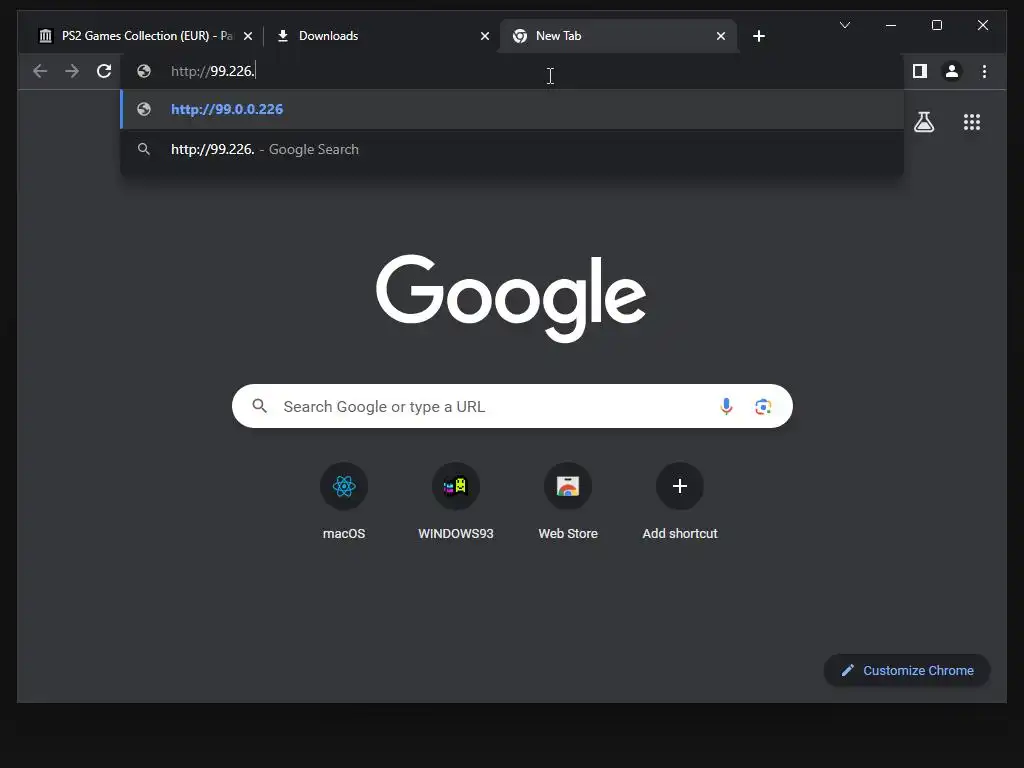Open the side panel icon
The image size is (1024, 768).
(x=920, y=71)
